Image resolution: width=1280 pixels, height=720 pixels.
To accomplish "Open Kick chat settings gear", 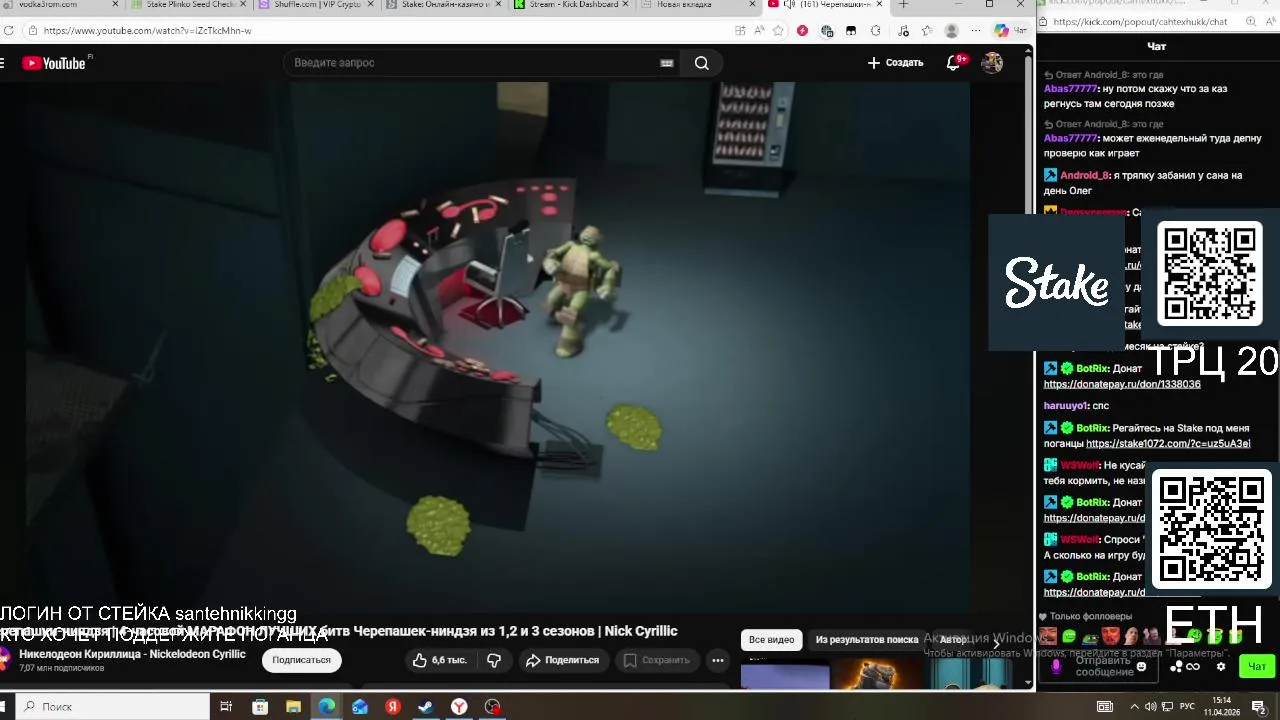I will coord(1221,666).
